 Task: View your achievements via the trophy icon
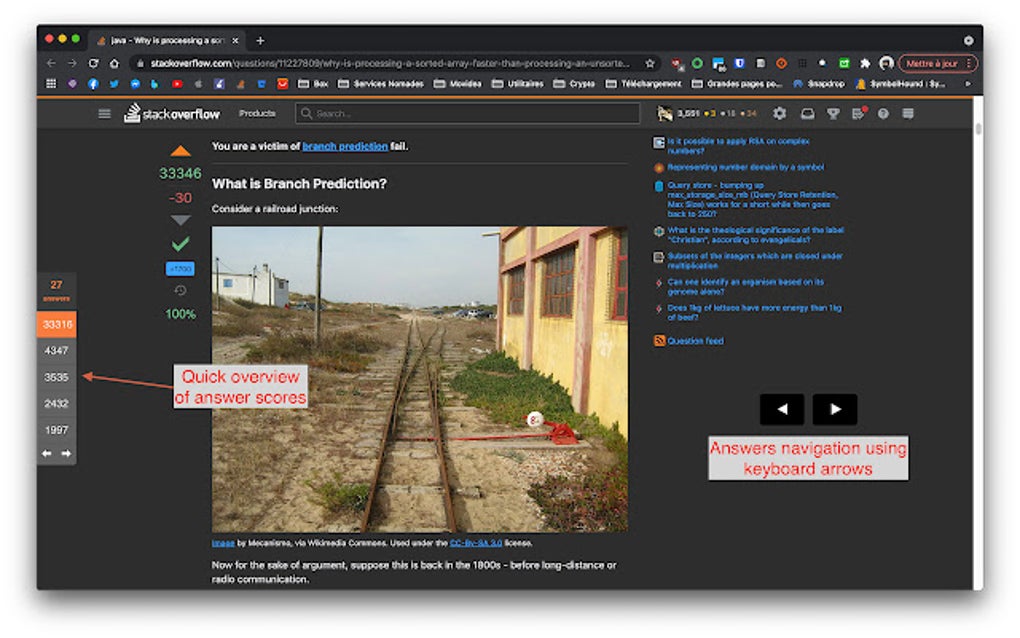[835, 114]
